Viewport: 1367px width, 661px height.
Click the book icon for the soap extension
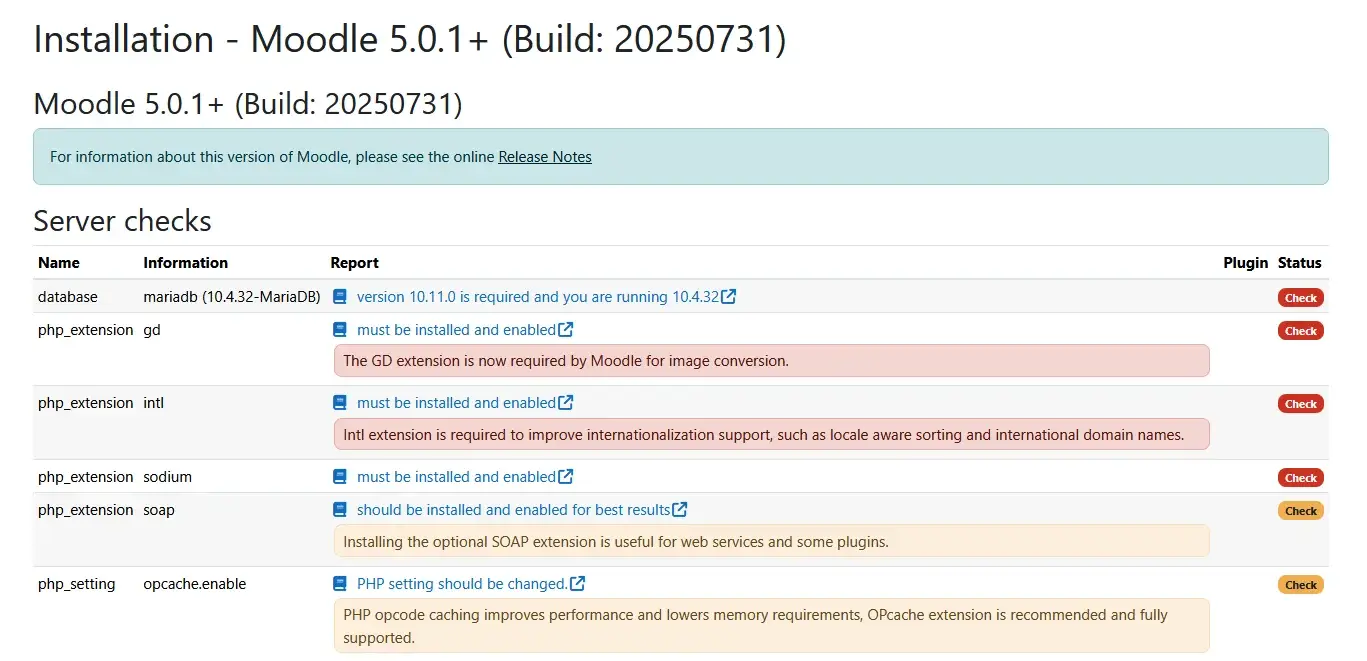(340, 510)
